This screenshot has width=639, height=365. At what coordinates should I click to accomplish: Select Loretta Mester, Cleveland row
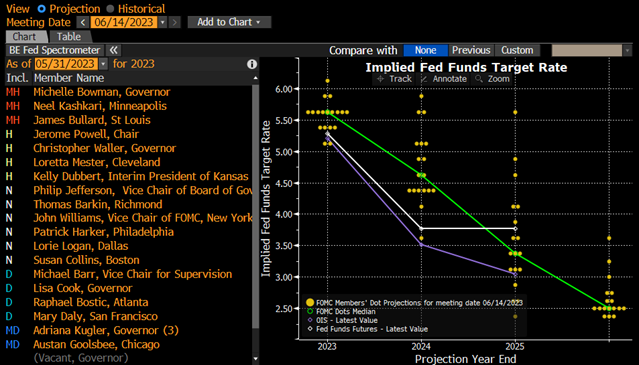pyautogui.click(x=129, y=162)
